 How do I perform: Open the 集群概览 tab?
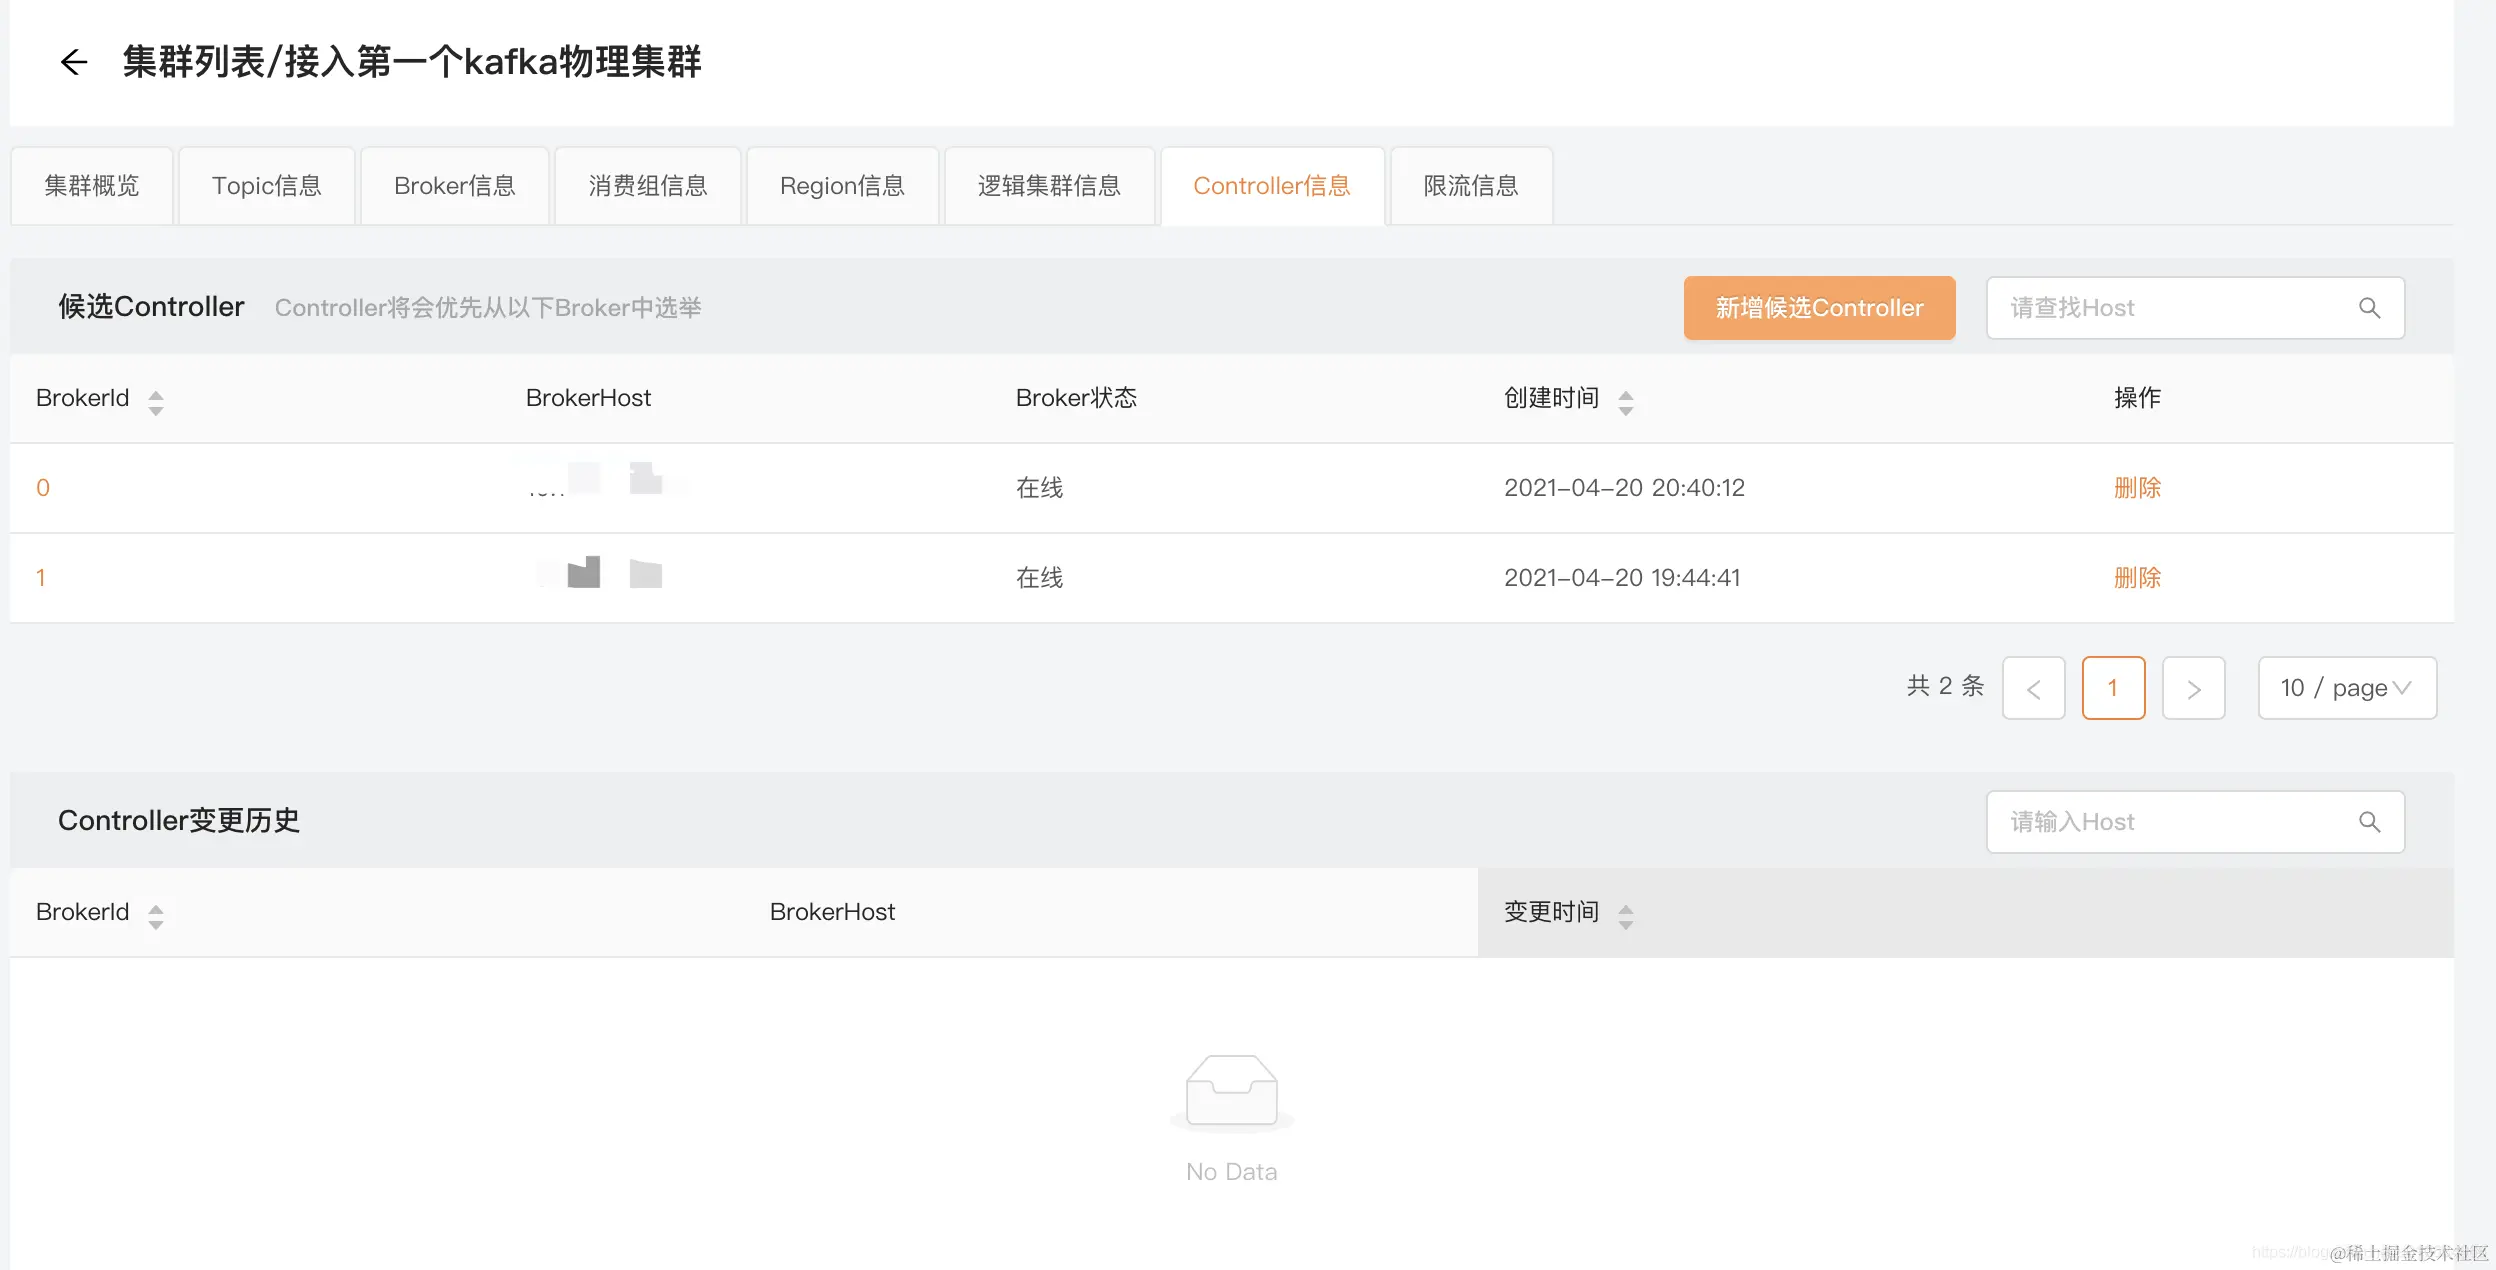pyautogui.click(x=91, y=185)
